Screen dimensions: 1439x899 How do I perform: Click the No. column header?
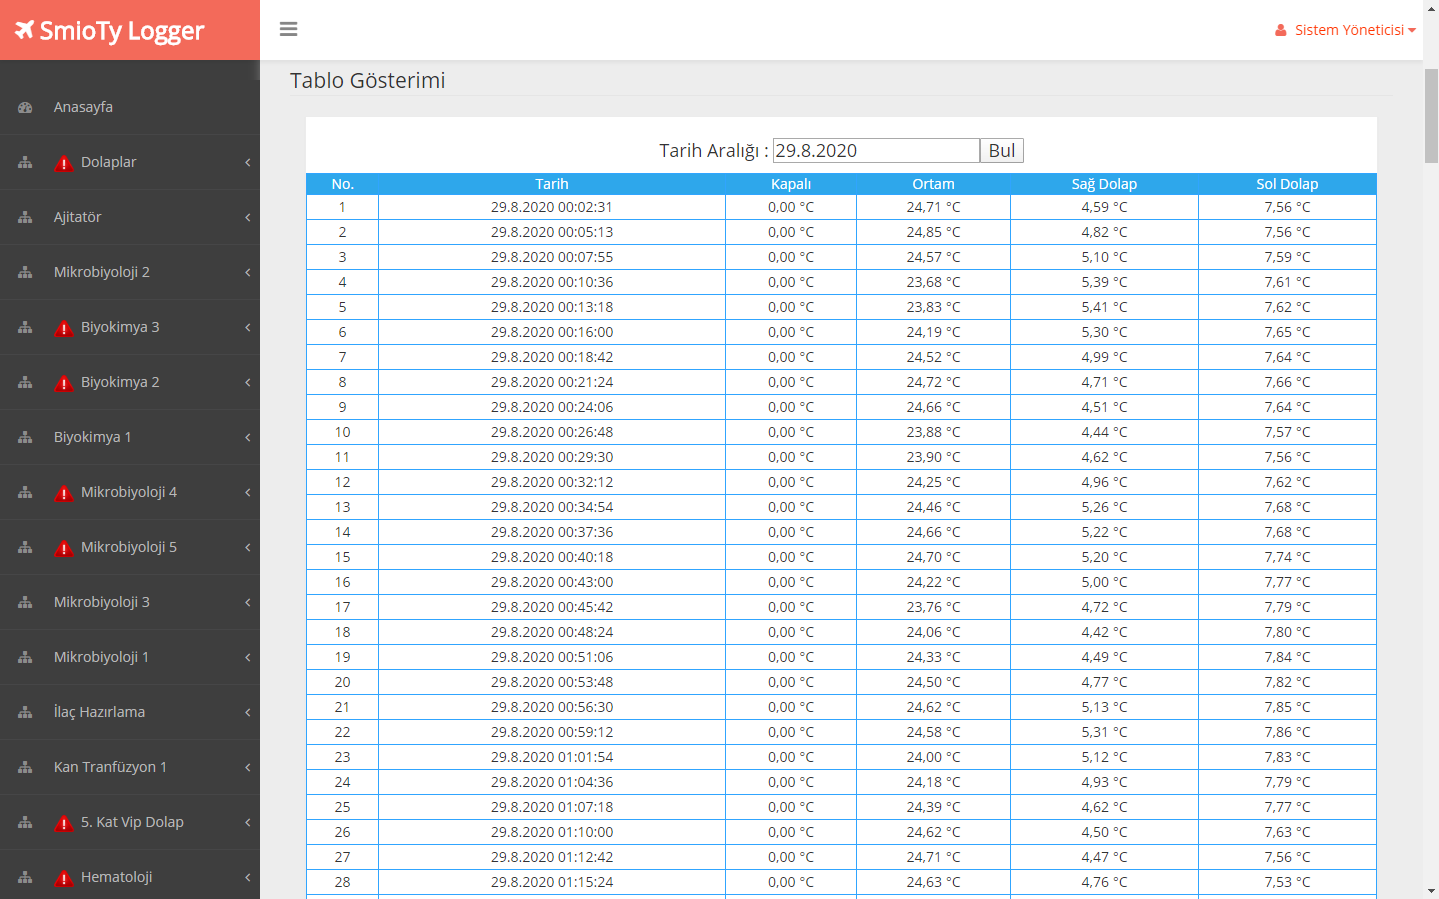[x=343, y=184]
